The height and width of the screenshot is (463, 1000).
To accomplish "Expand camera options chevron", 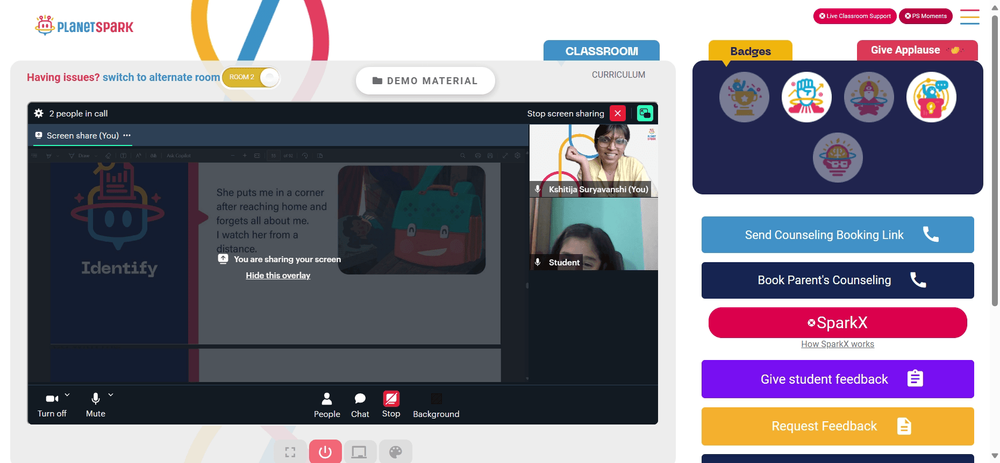I will [x=68, y=395].
